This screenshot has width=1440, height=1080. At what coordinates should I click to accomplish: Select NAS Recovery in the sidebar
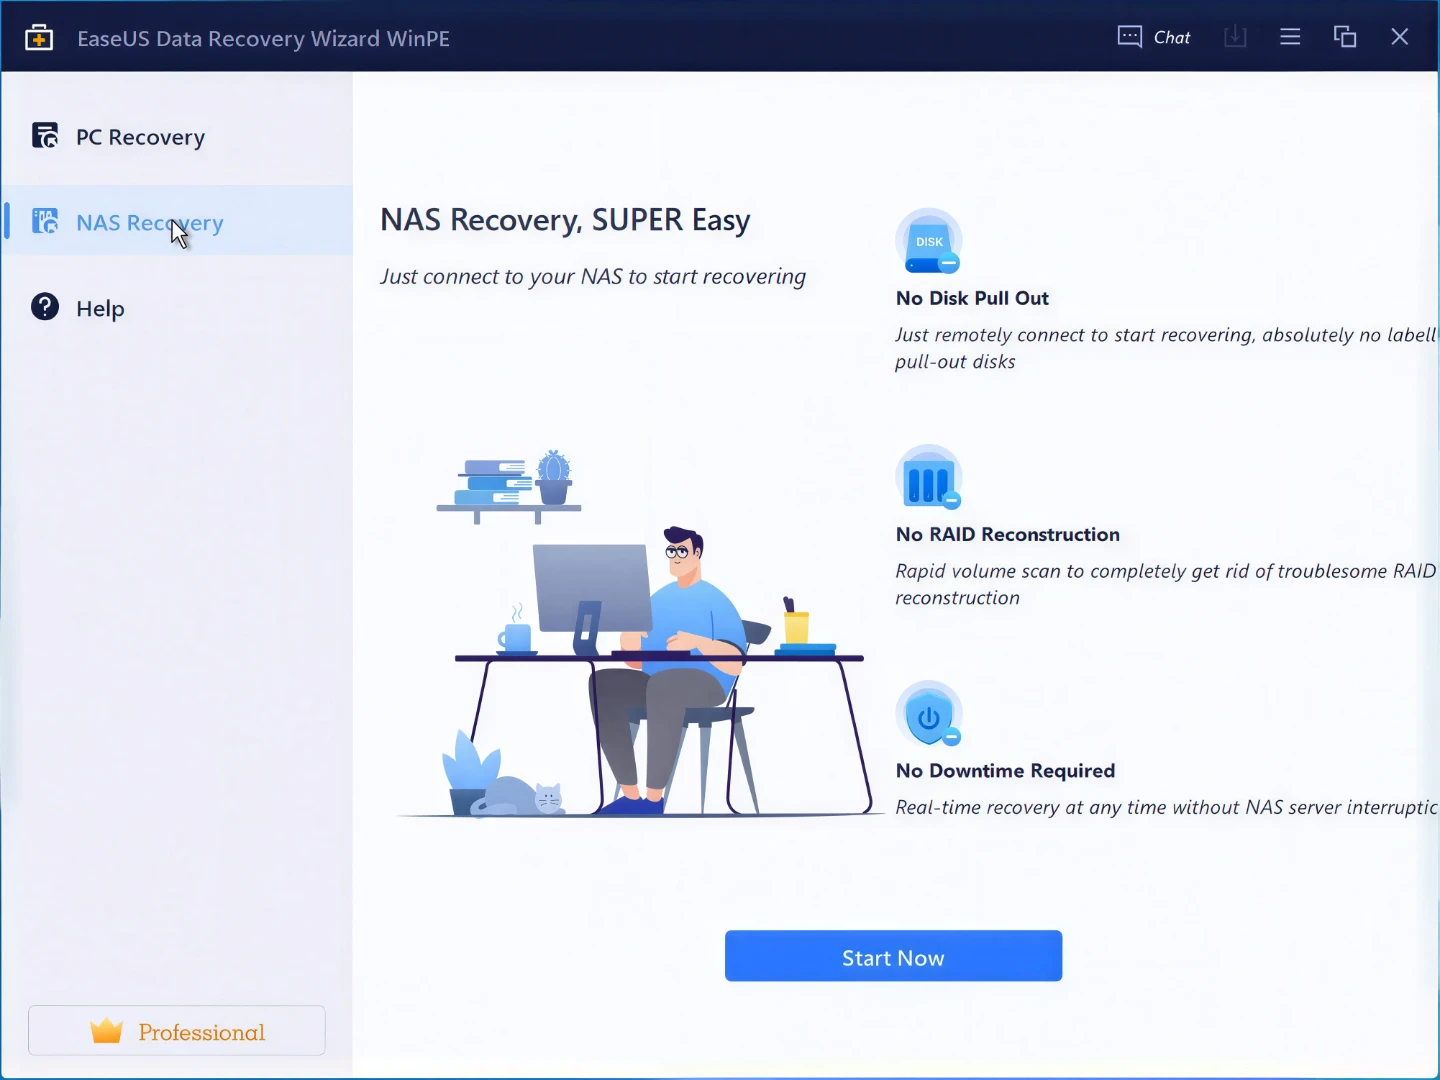177,221
